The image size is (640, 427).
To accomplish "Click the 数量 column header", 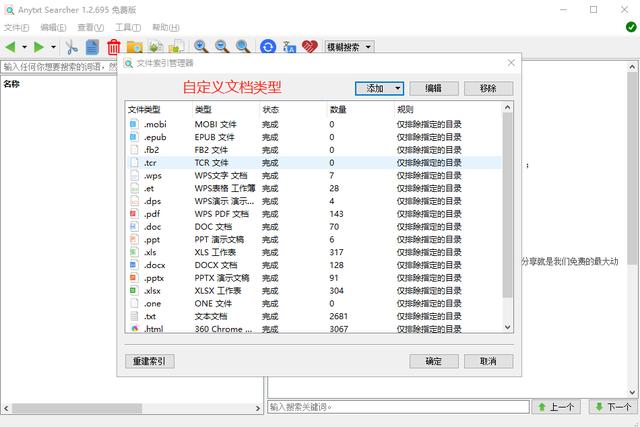I will (360, 109).
